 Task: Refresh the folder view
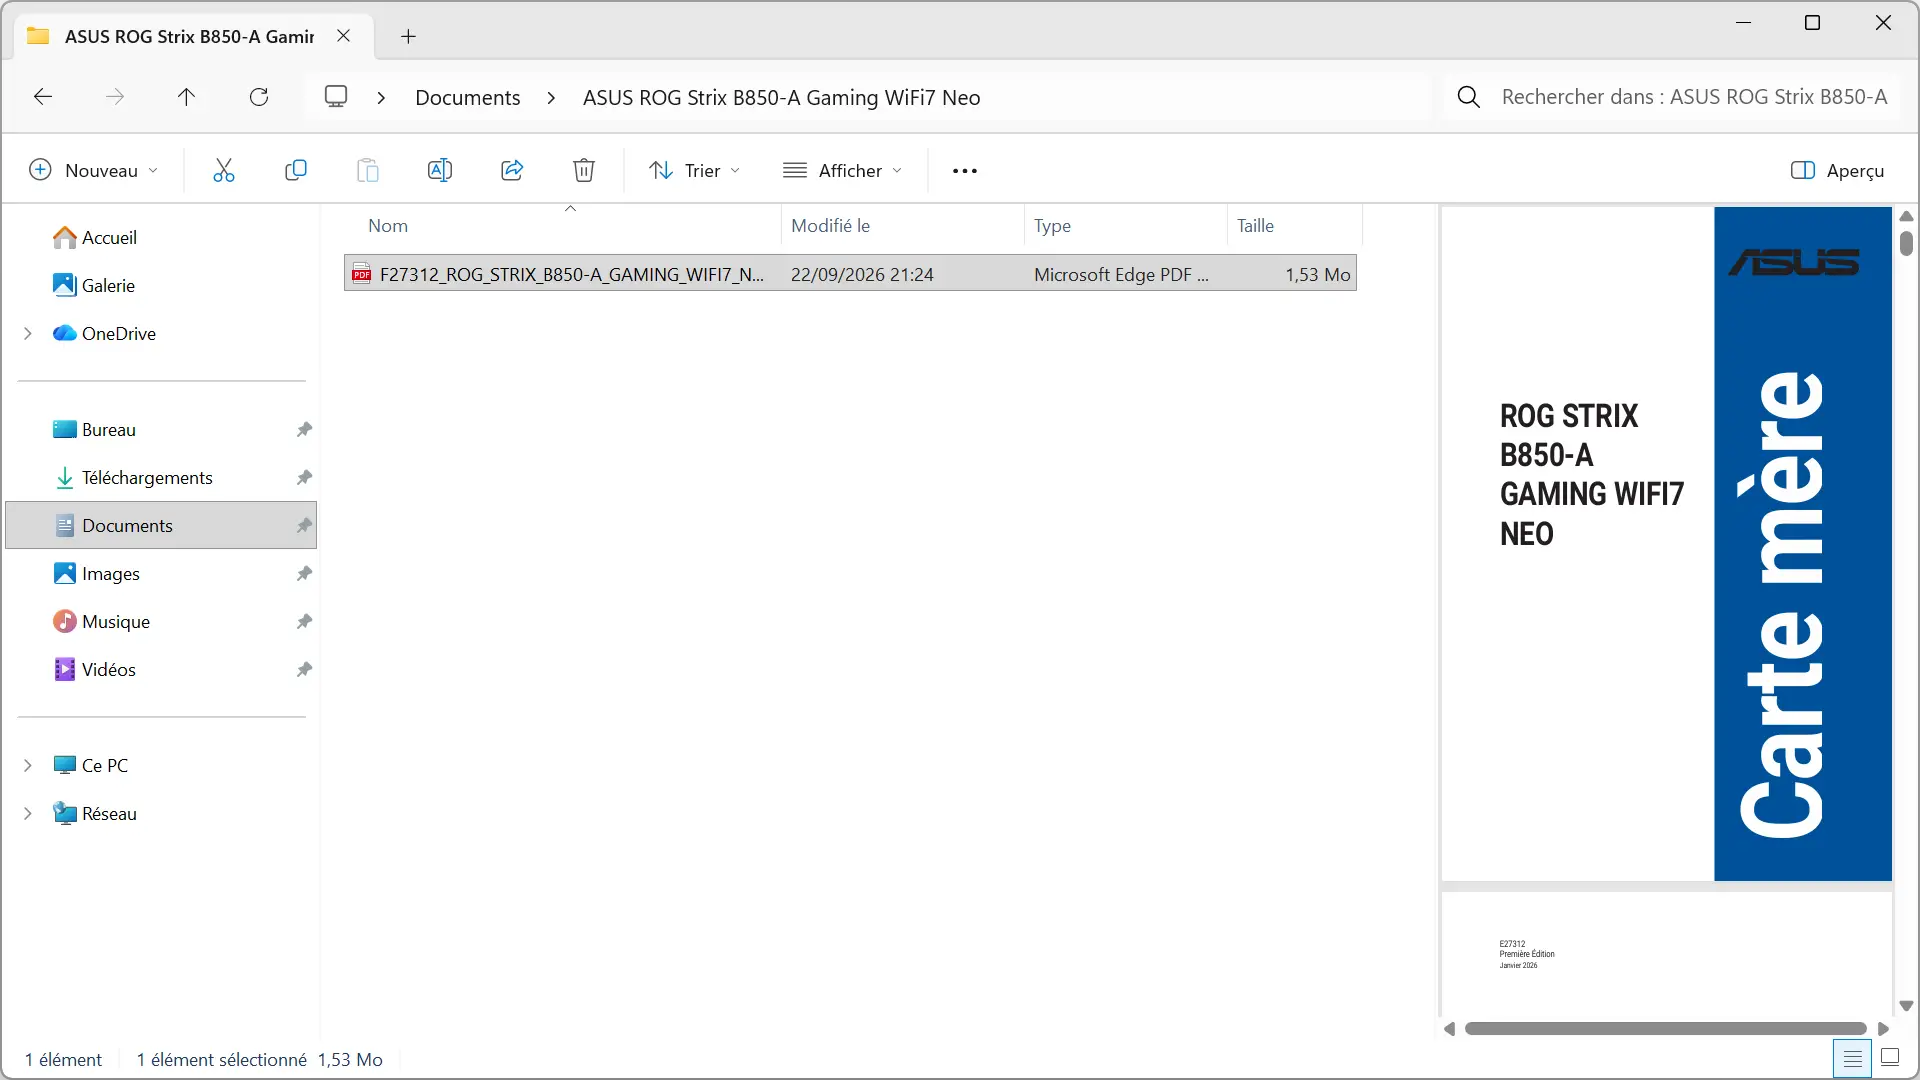click(259, 97)
